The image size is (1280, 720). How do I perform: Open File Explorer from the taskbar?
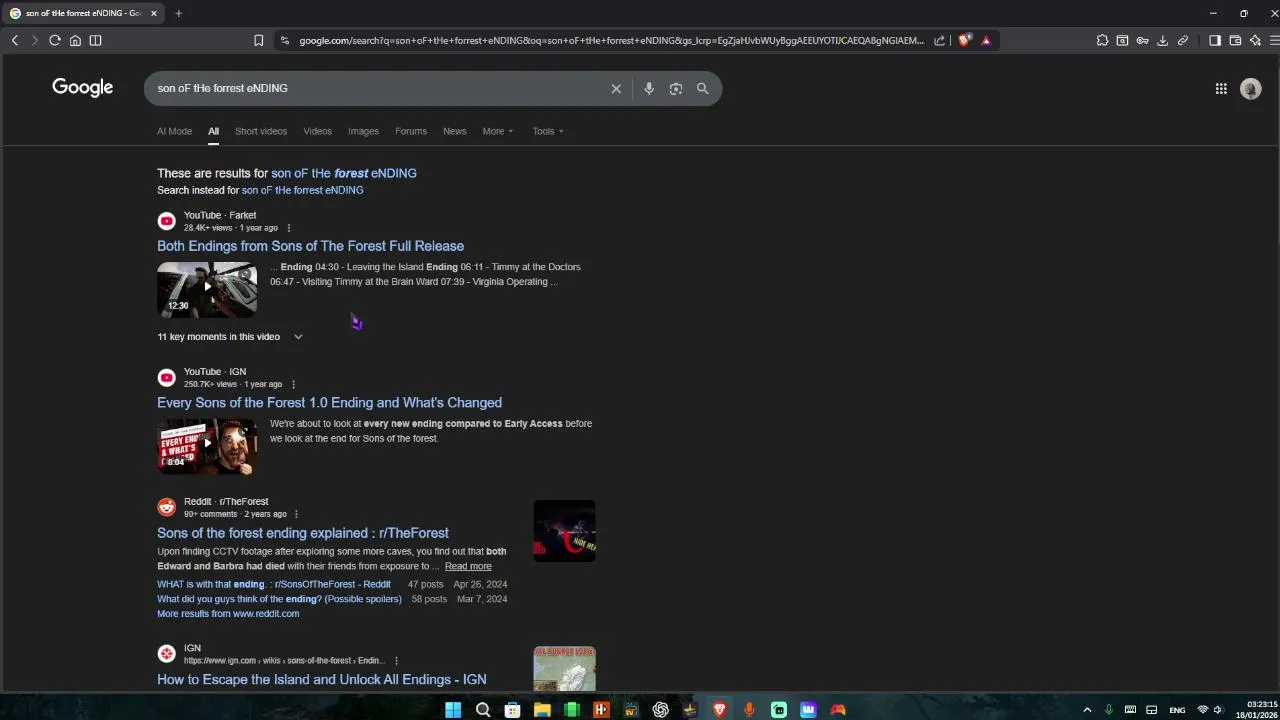coord(542,710)
